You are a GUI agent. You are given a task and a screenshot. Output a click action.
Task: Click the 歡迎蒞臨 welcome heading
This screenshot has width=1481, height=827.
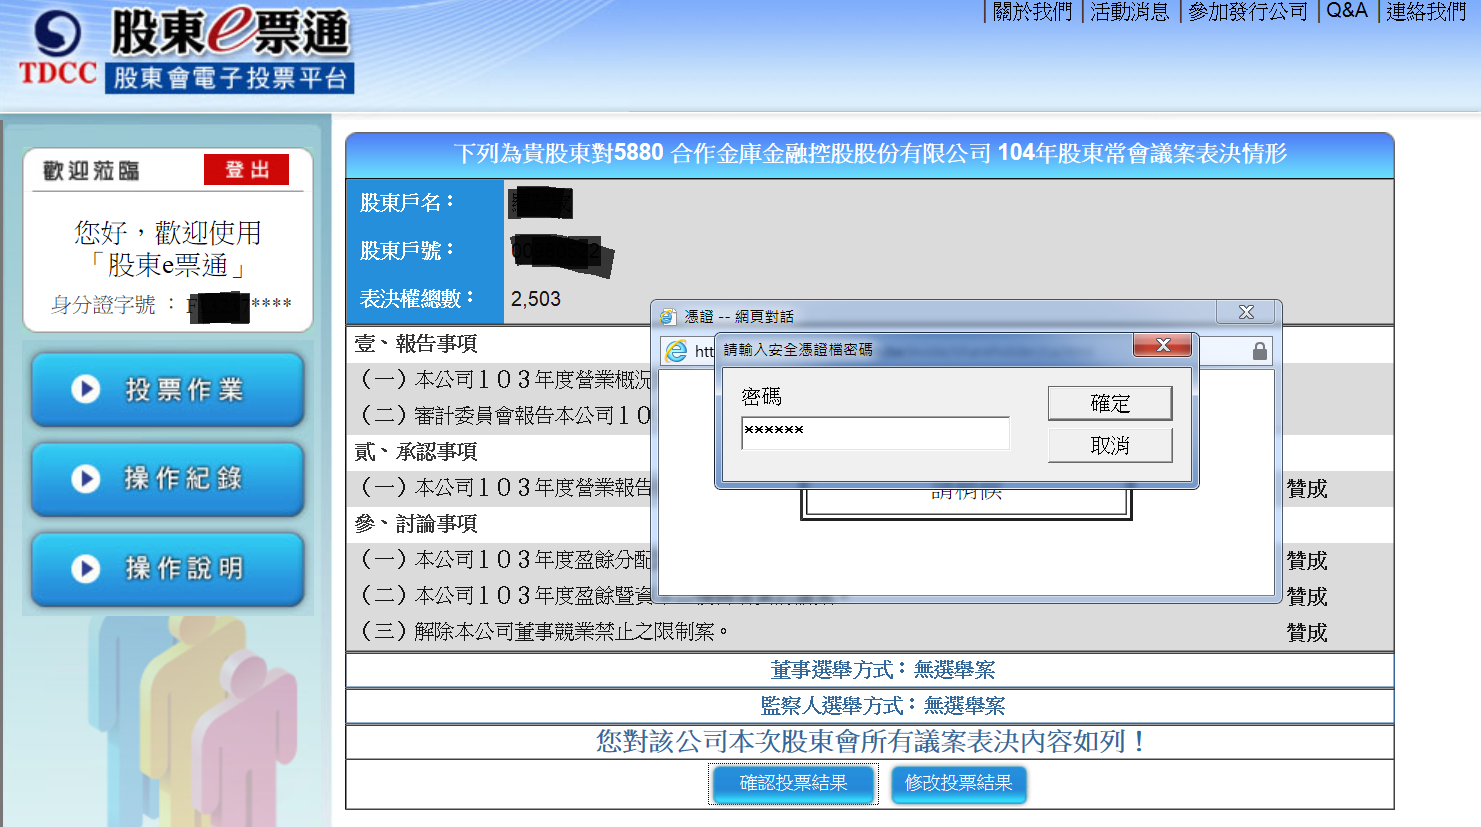pyautogui.click(x=91, y=171)
